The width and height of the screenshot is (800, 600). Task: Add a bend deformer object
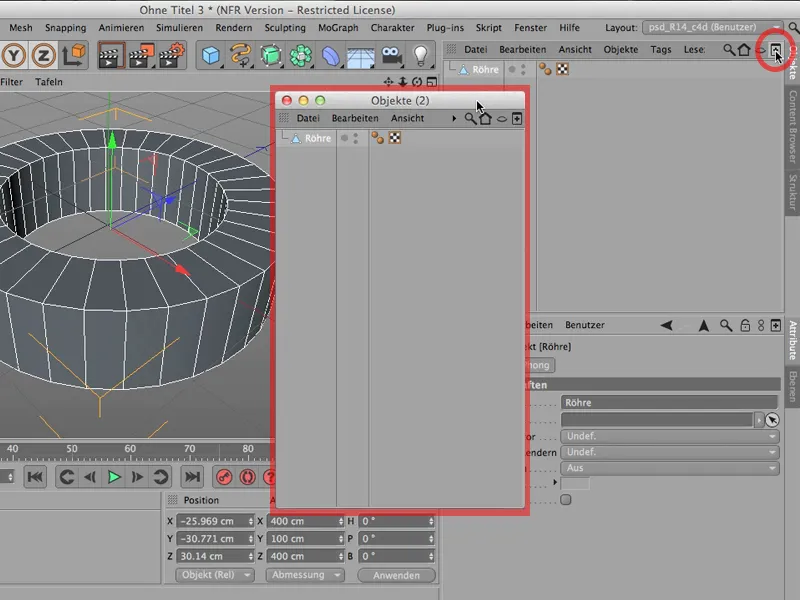click(x=331, y=56)
